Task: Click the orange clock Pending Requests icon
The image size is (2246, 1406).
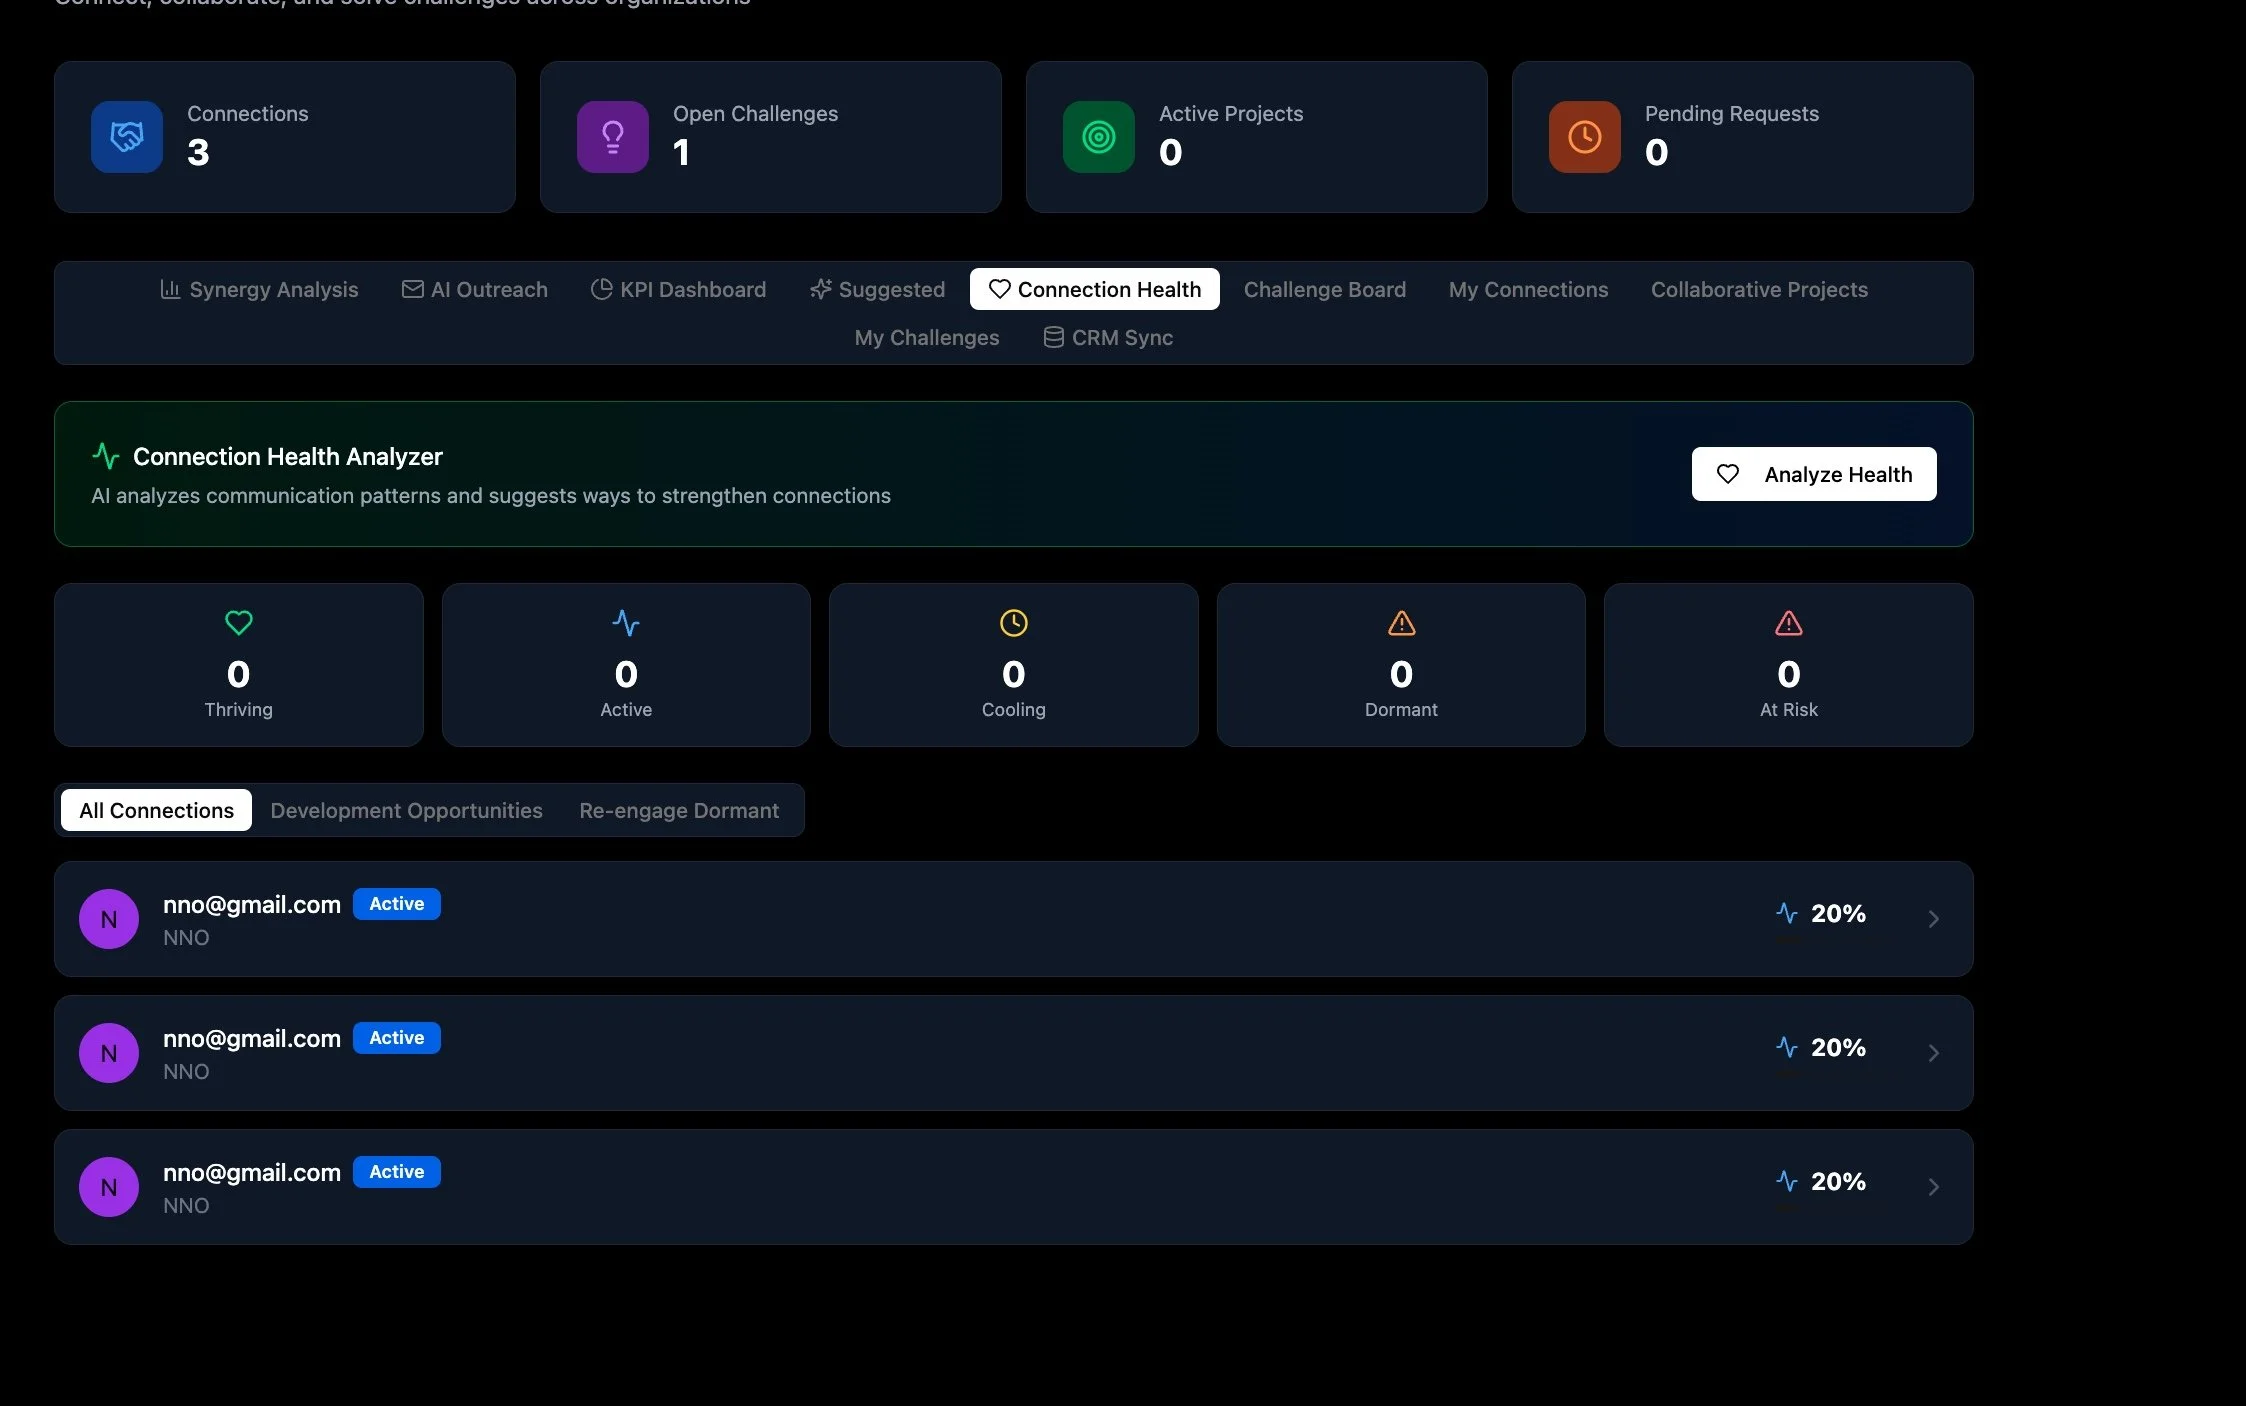Action: [1585, 137]
